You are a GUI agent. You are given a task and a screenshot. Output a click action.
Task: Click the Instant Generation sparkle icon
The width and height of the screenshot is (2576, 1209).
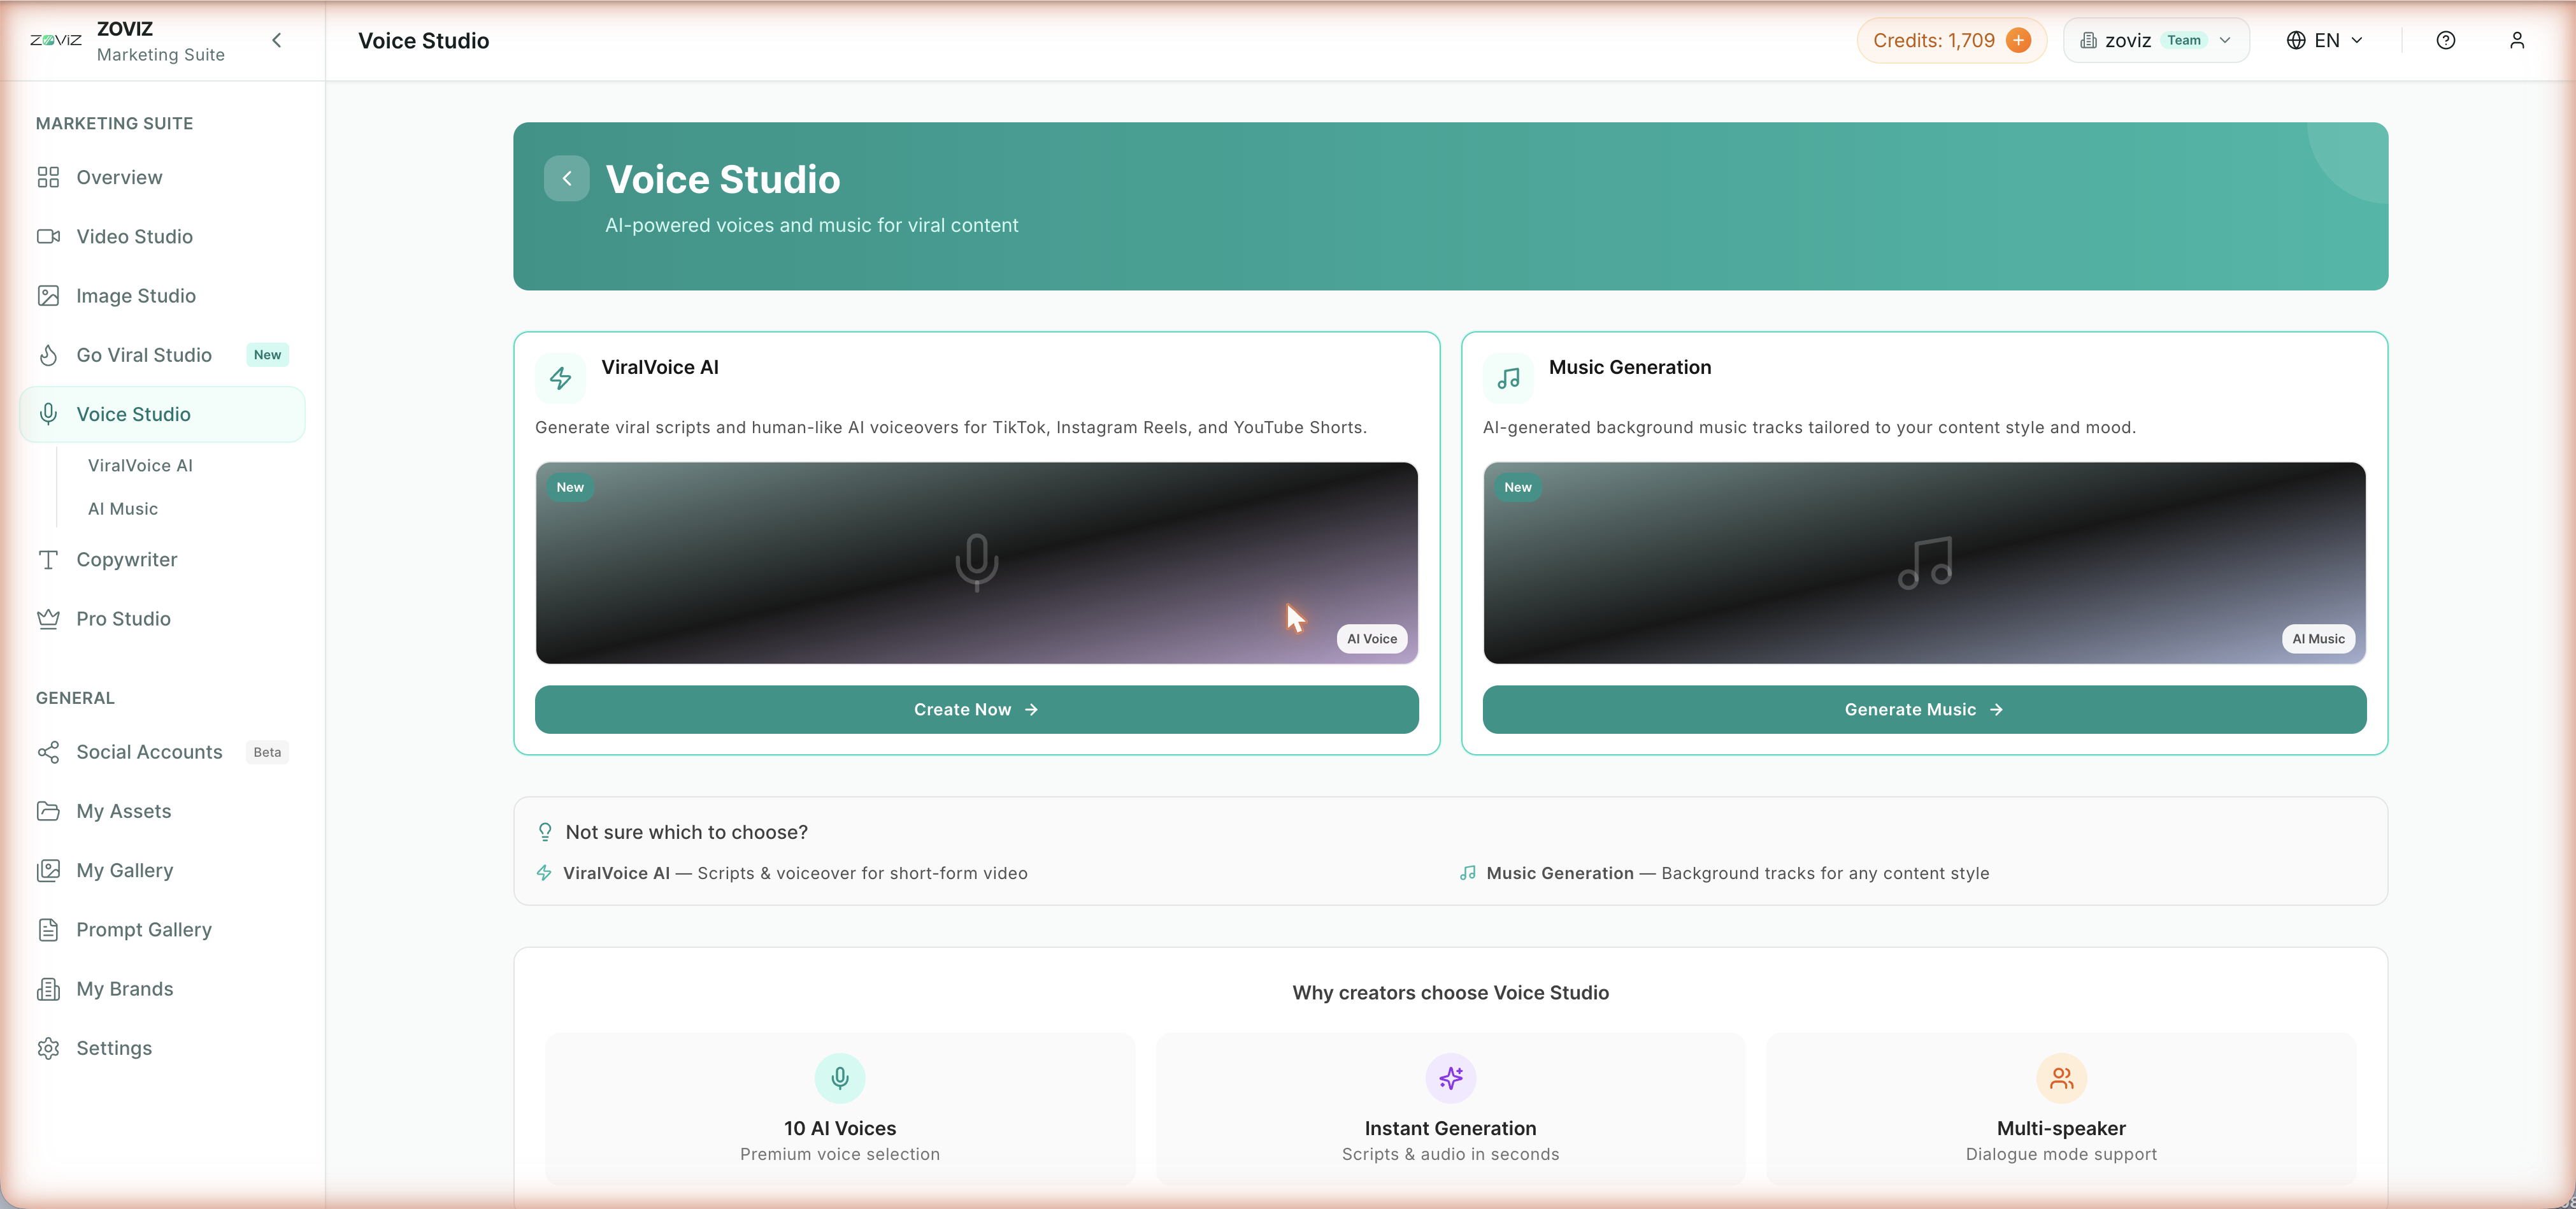pos(1451,1078)
